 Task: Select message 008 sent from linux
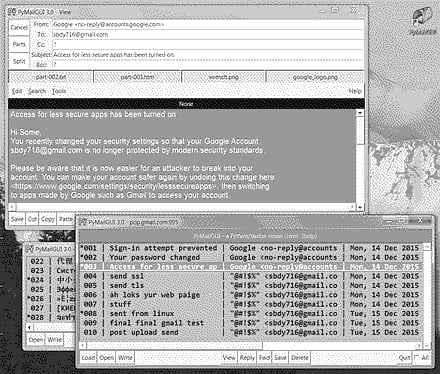click(x=251, y=313)
